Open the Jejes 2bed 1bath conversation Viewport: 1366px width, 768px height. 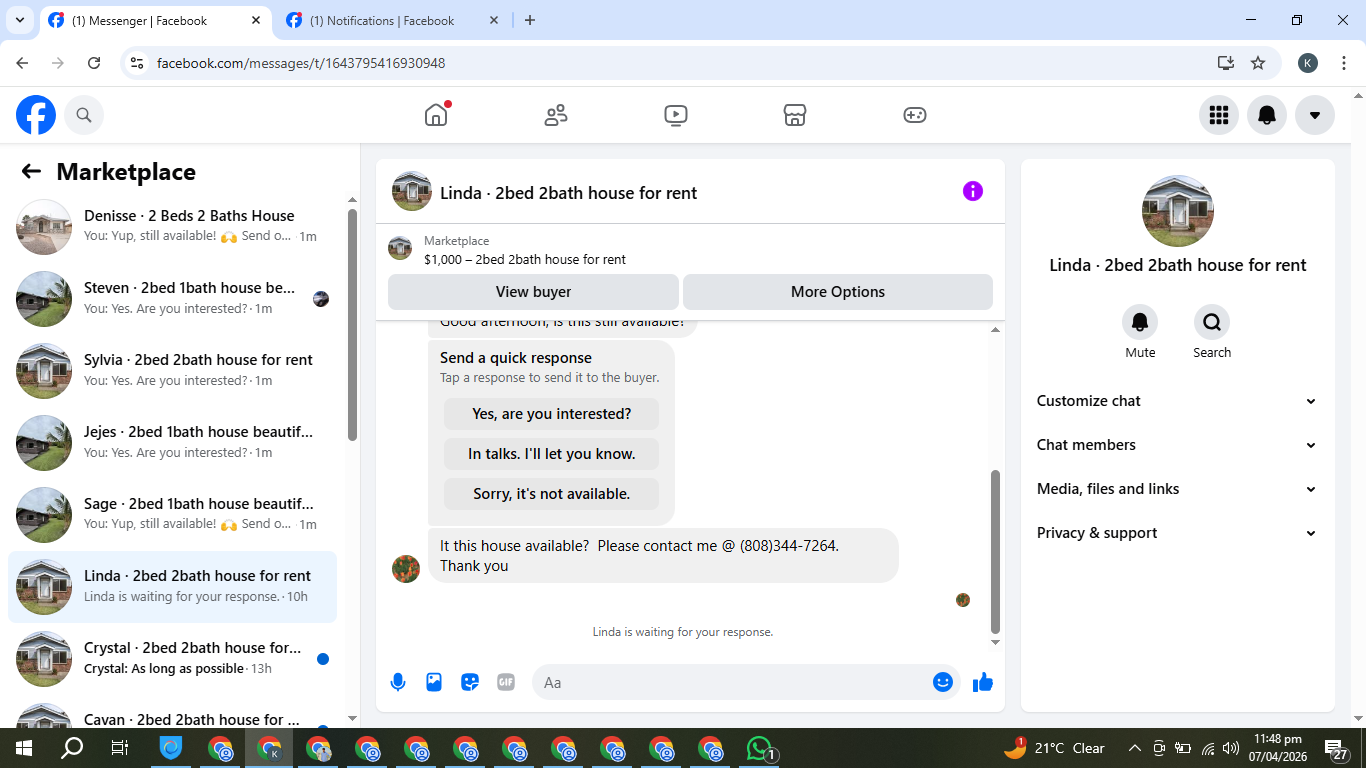click(173, 443)
